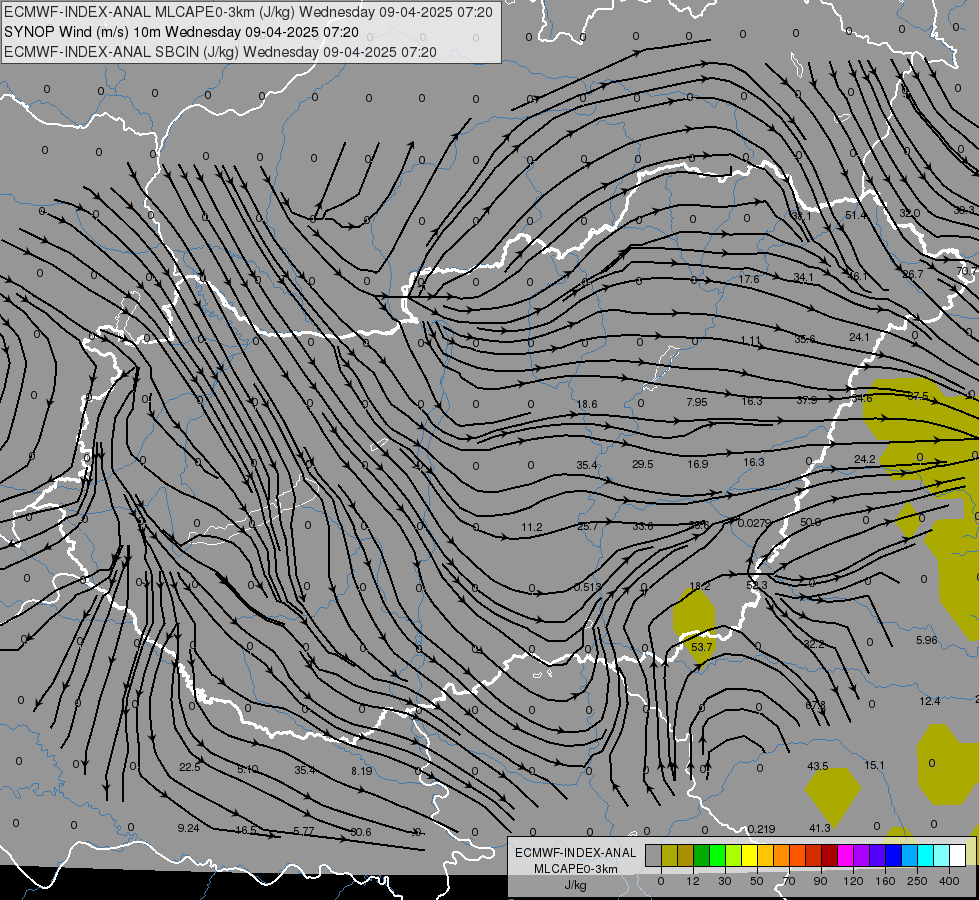Viewport: 979px width, 900px height.
Task: Click the map value 0.513
Action: tap(588, 587)
